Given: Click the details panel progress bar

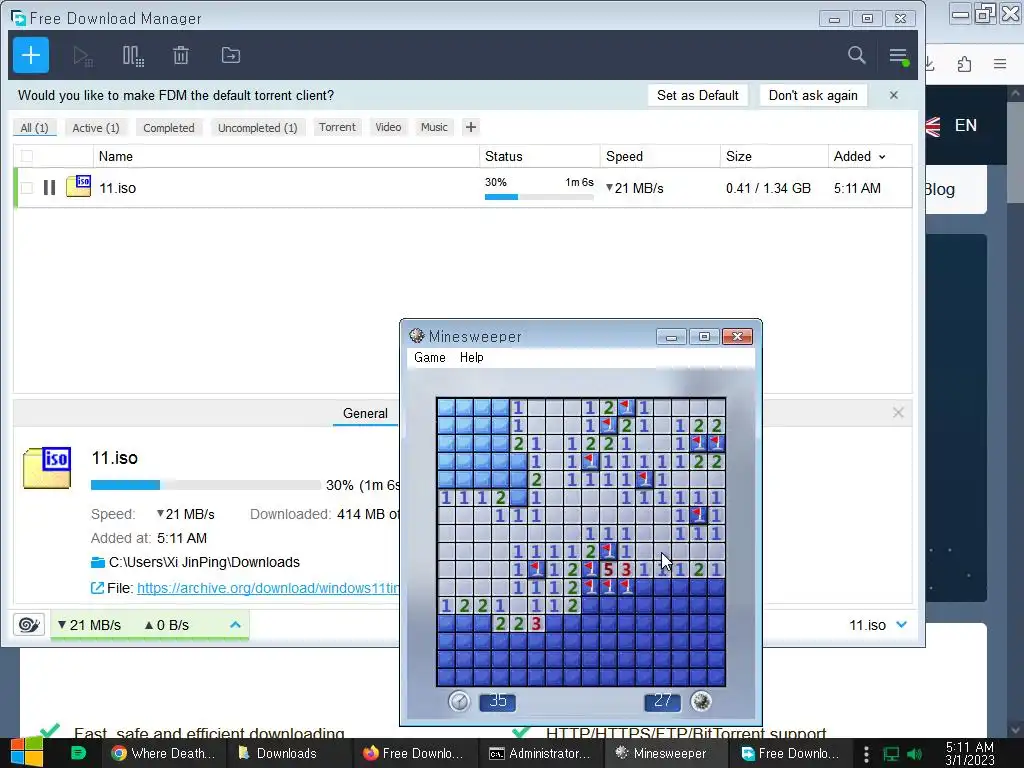Looking at the screenshot, I should (206, 485).
